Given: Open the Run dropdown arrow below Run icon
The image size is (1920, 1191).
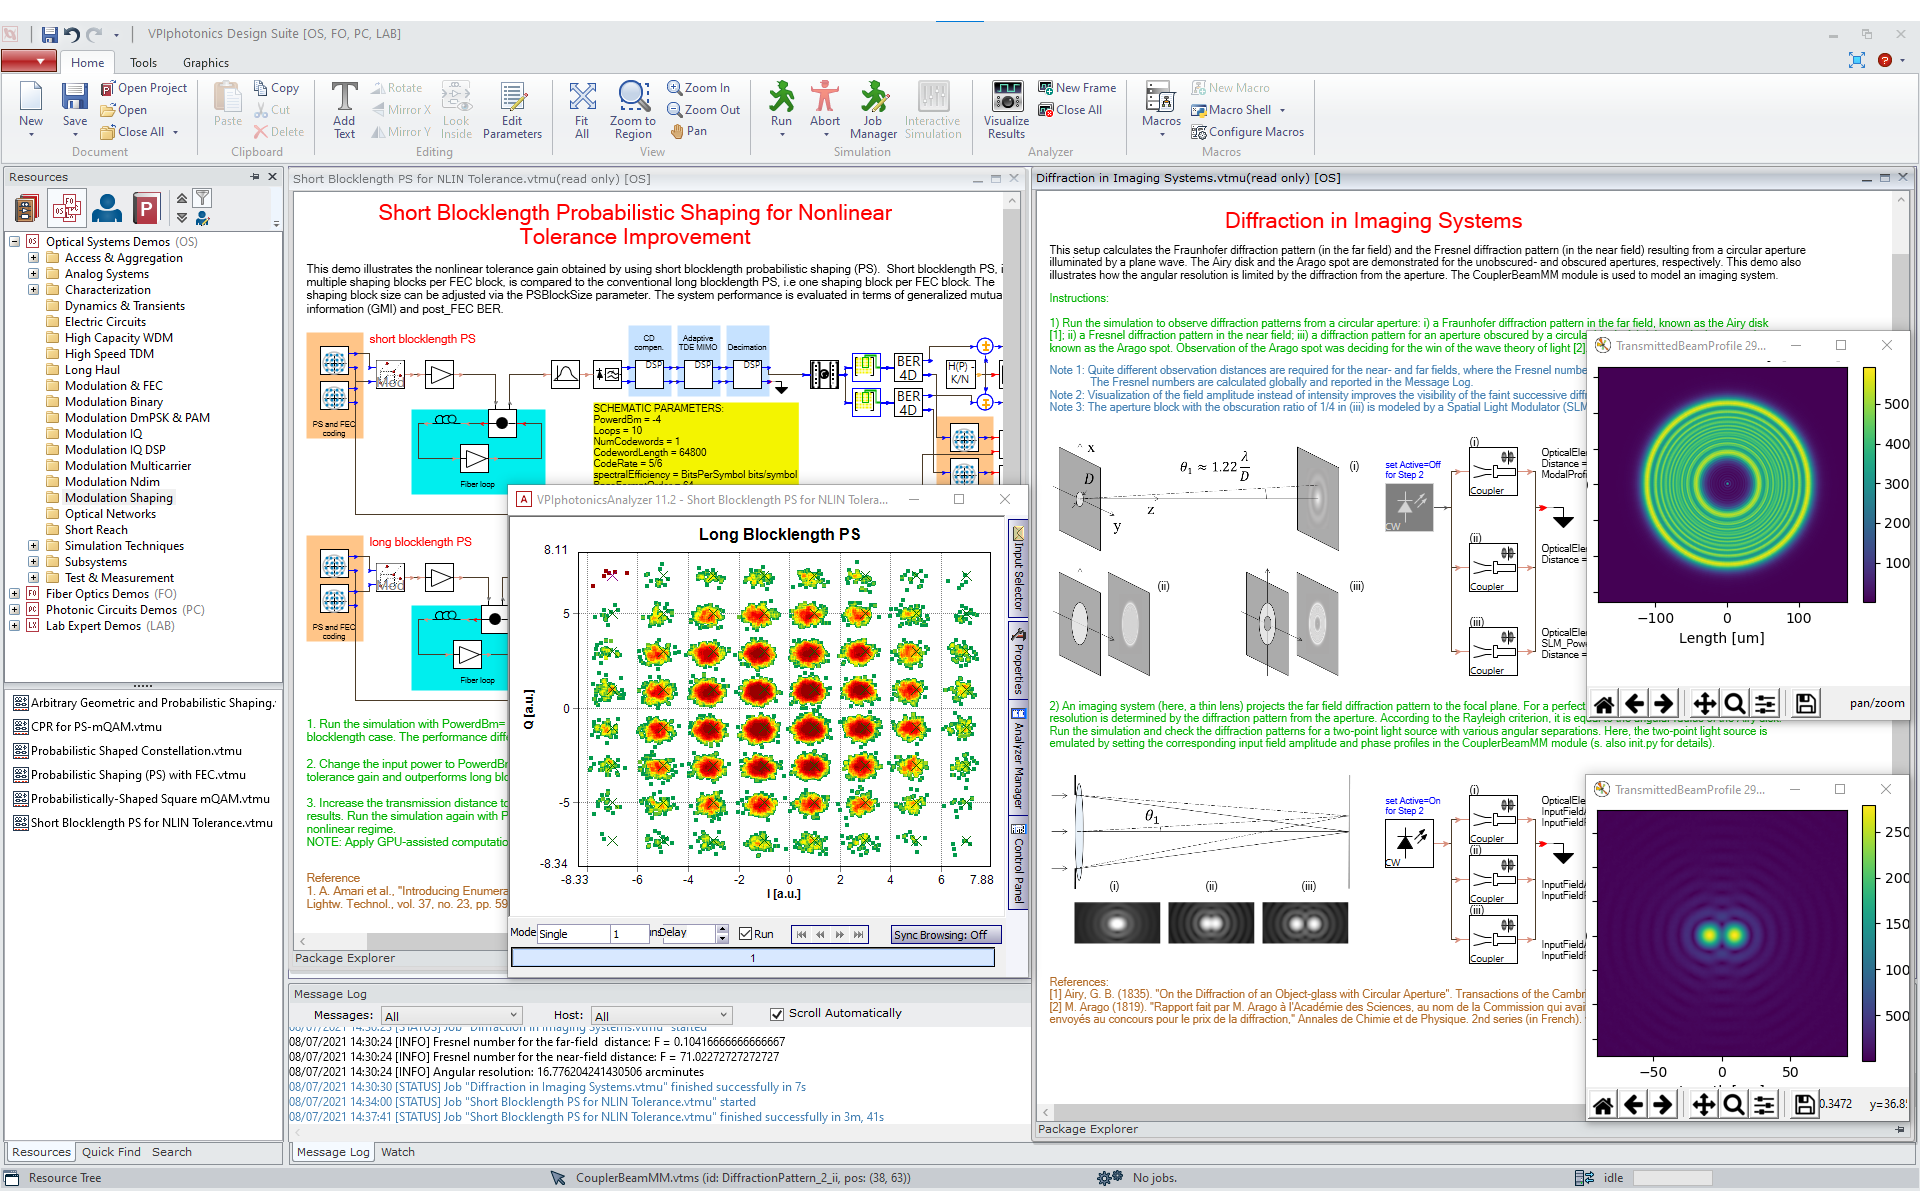Looking at the screenshot, I should 781,135.
